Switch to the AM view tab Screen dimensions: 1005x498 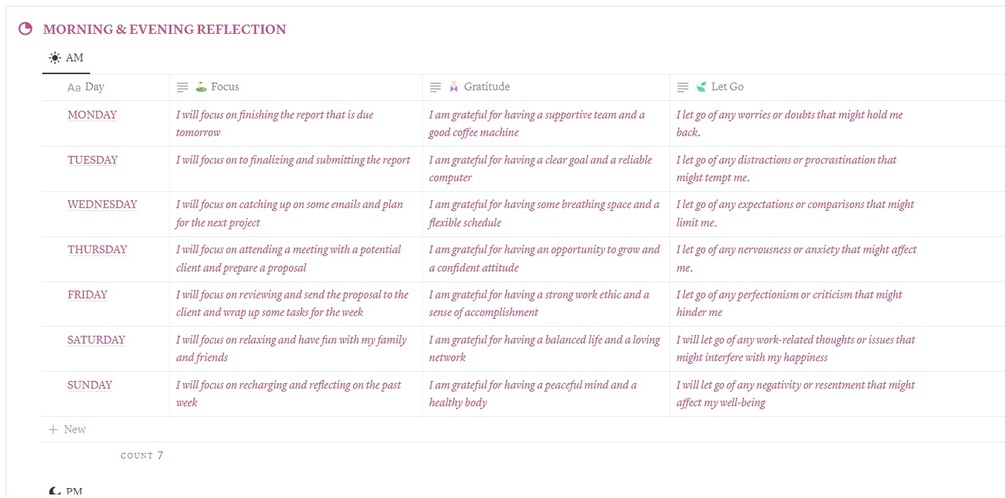[x=67, y=59]
